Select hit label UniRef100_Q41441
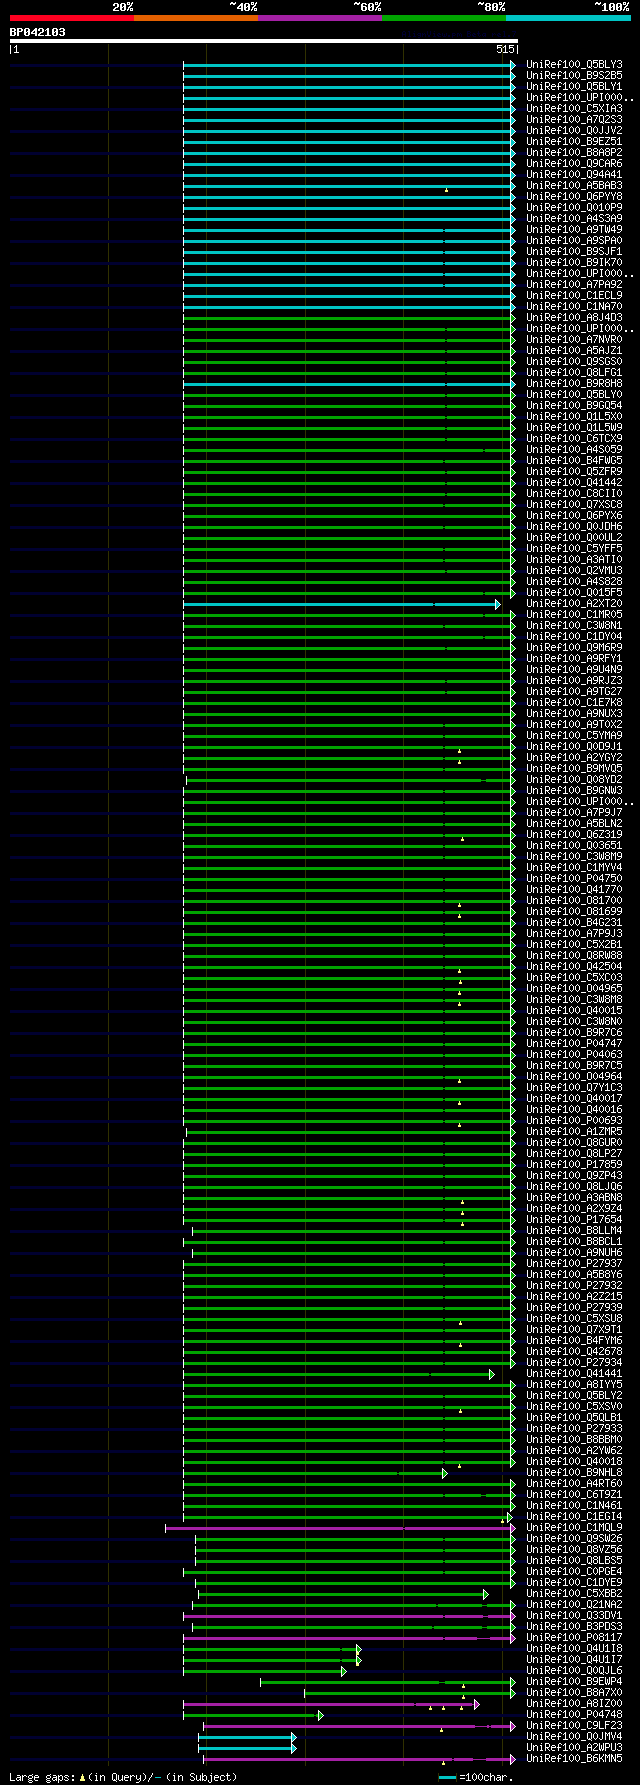Image resolution: width=640 pixels, height=1785 pixels. (574, 1374)
